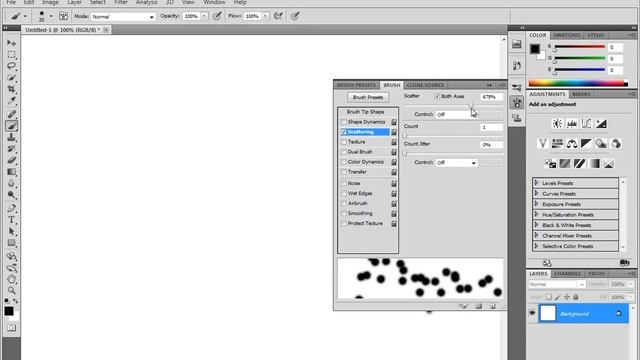Expand Hue/Saturation Presets

coord(536,214)
